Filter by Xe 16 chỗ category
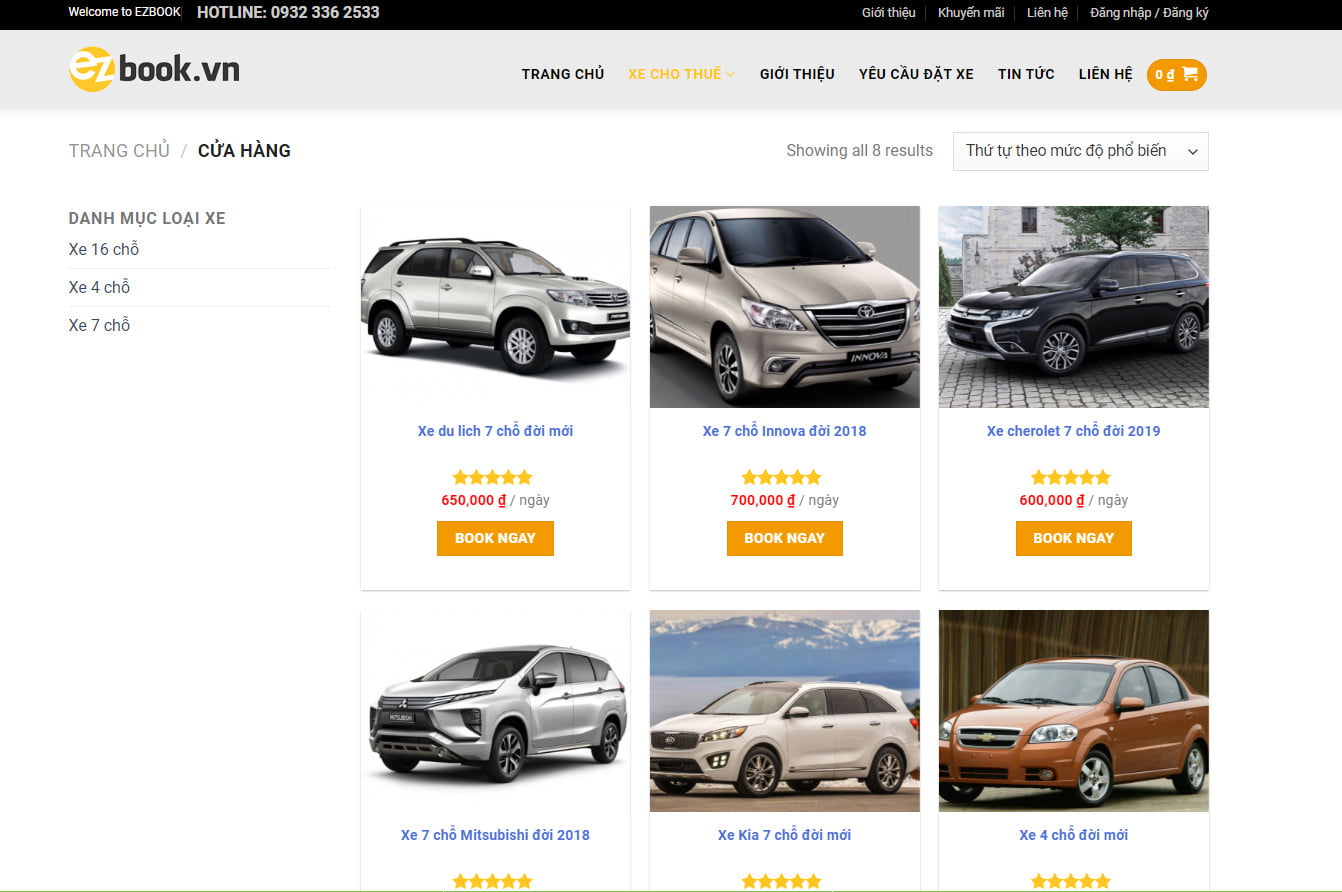Viewport: 1342px width, 892px height. point(104,249)
